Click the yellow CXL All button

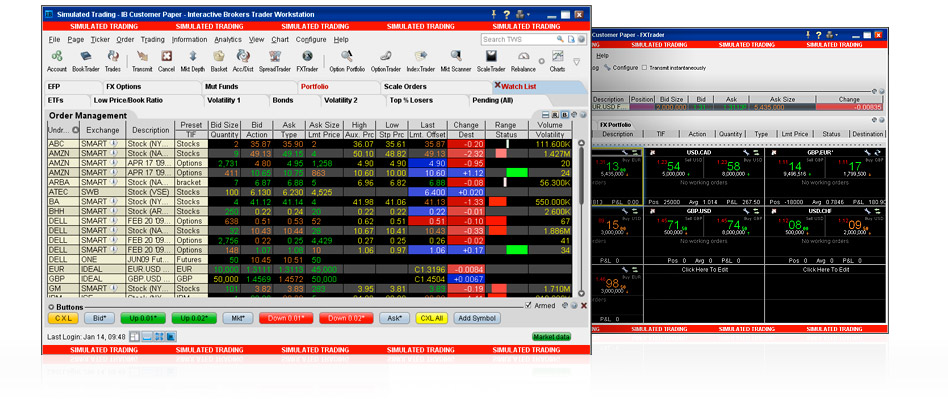pos(432,318)
